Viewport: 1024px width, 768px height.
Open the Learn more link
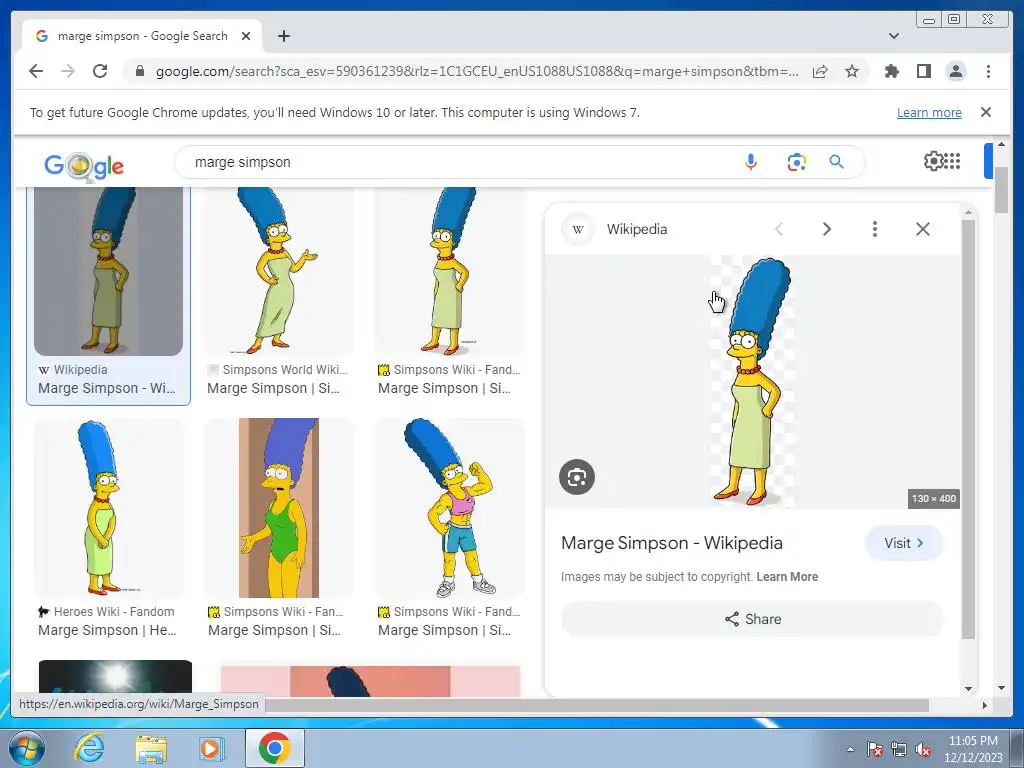coord(929,112)
